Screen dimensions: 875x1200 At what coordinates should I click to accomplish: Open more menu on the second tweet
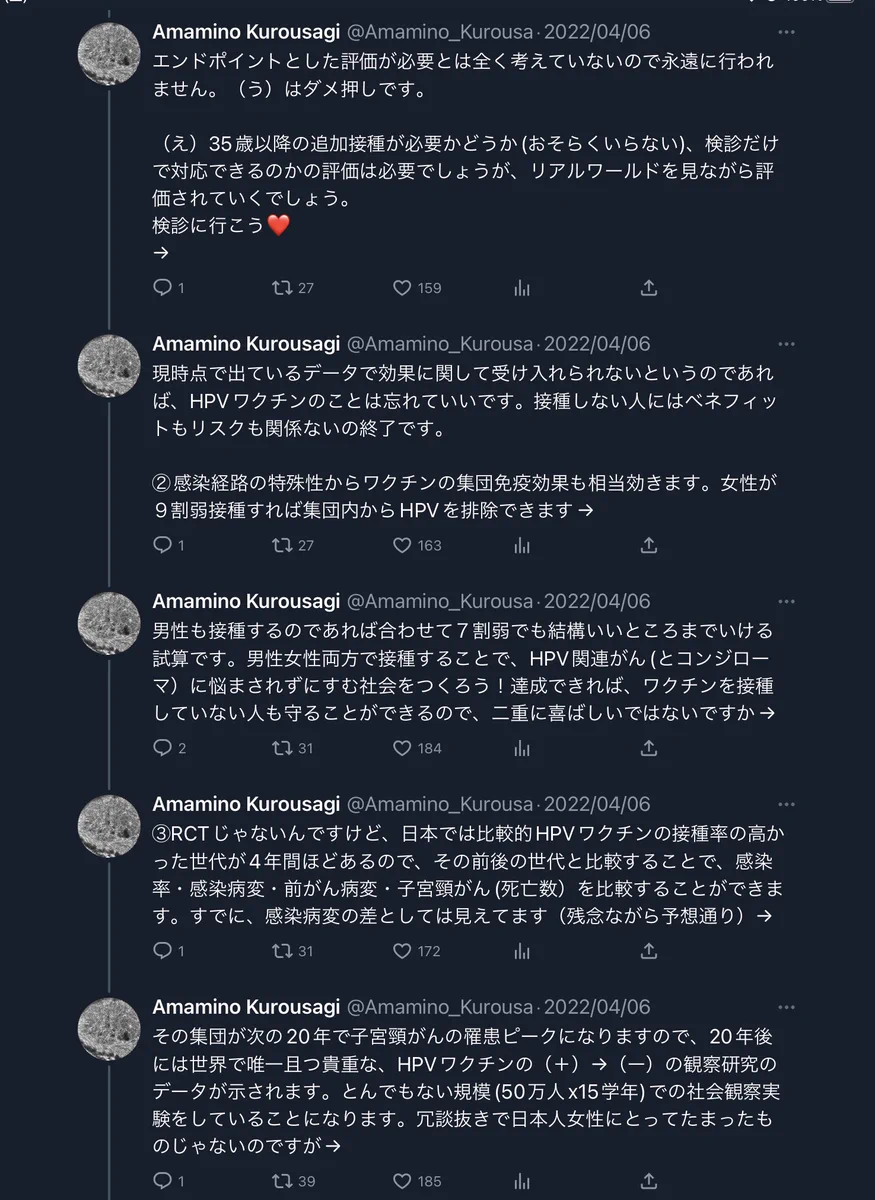[x=787, y=344]
